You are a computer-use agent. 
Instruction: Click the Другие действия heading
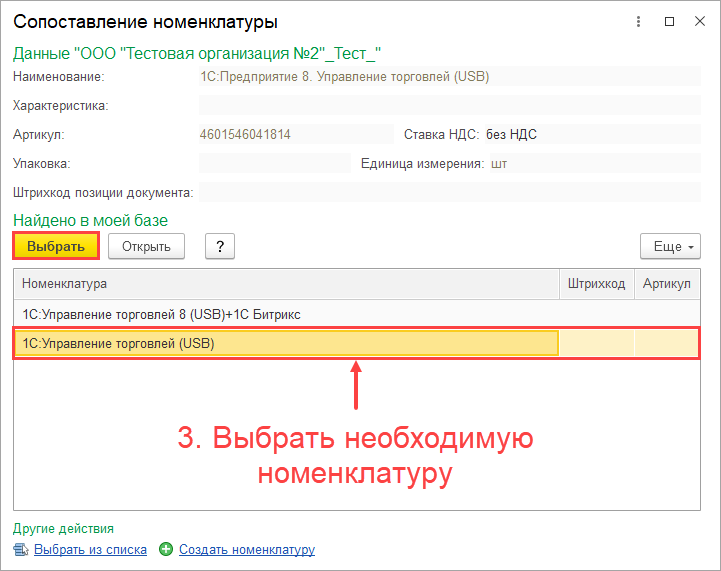pos(63,529)
